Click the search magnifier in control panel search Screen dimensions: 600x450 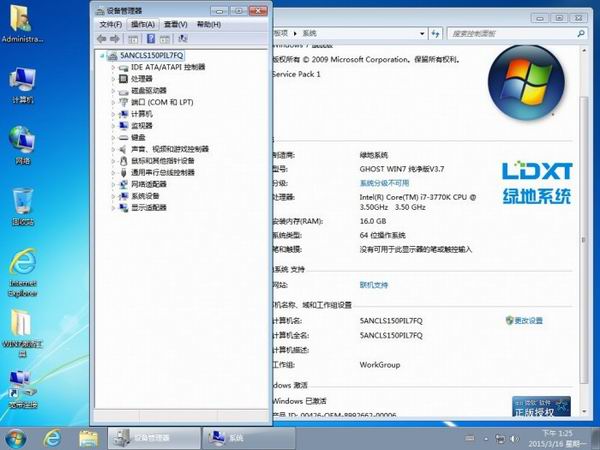tap(580, 34)
